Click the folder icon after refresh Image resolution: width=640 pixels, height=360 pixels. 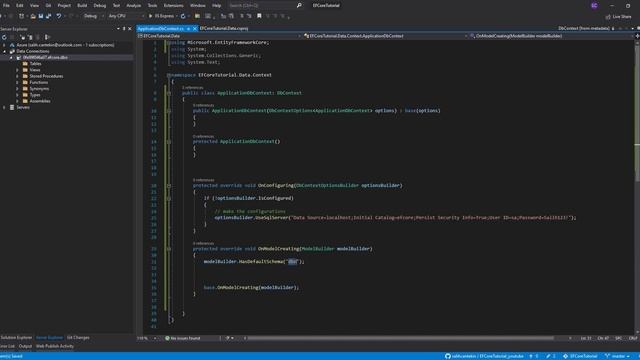[x=198, y=16]
